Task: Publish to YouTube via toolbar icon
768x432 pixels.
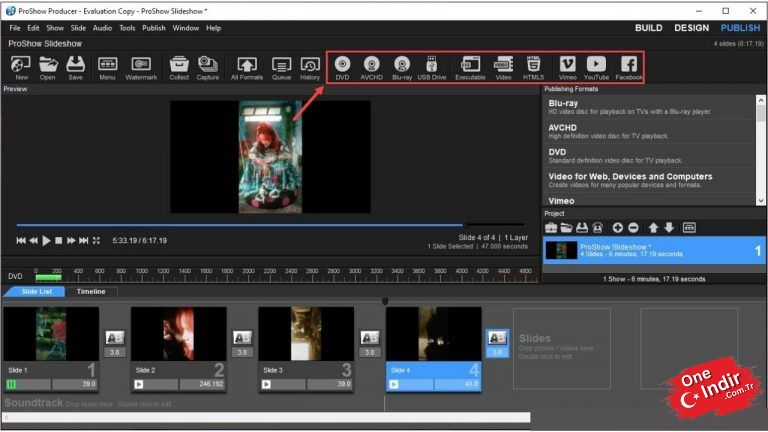Action: point(596,68)
